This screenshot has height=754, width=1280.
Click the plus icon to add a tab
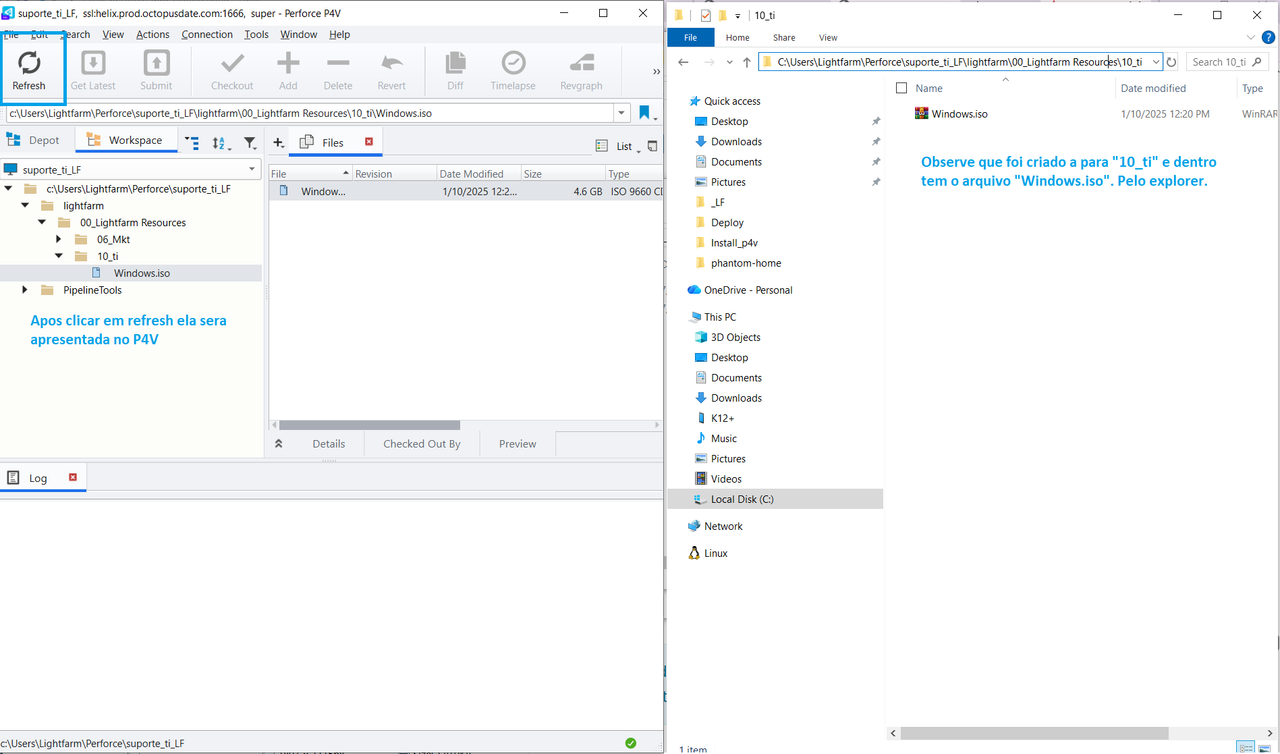[x=279, y=143]
